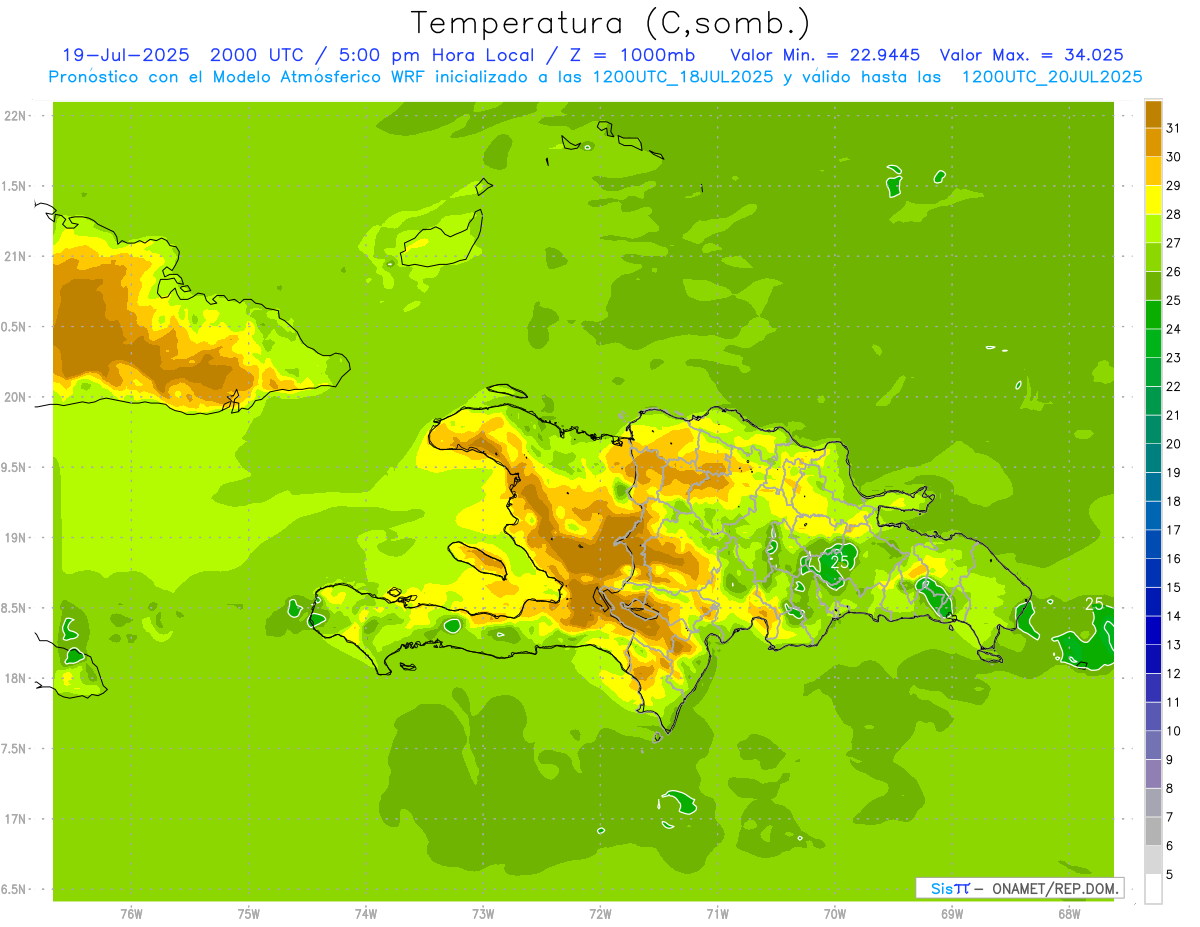Screen dimensions: 1200x927
Task: Select the dark blue segment between 13 and 14
Action: [1153, 630]
